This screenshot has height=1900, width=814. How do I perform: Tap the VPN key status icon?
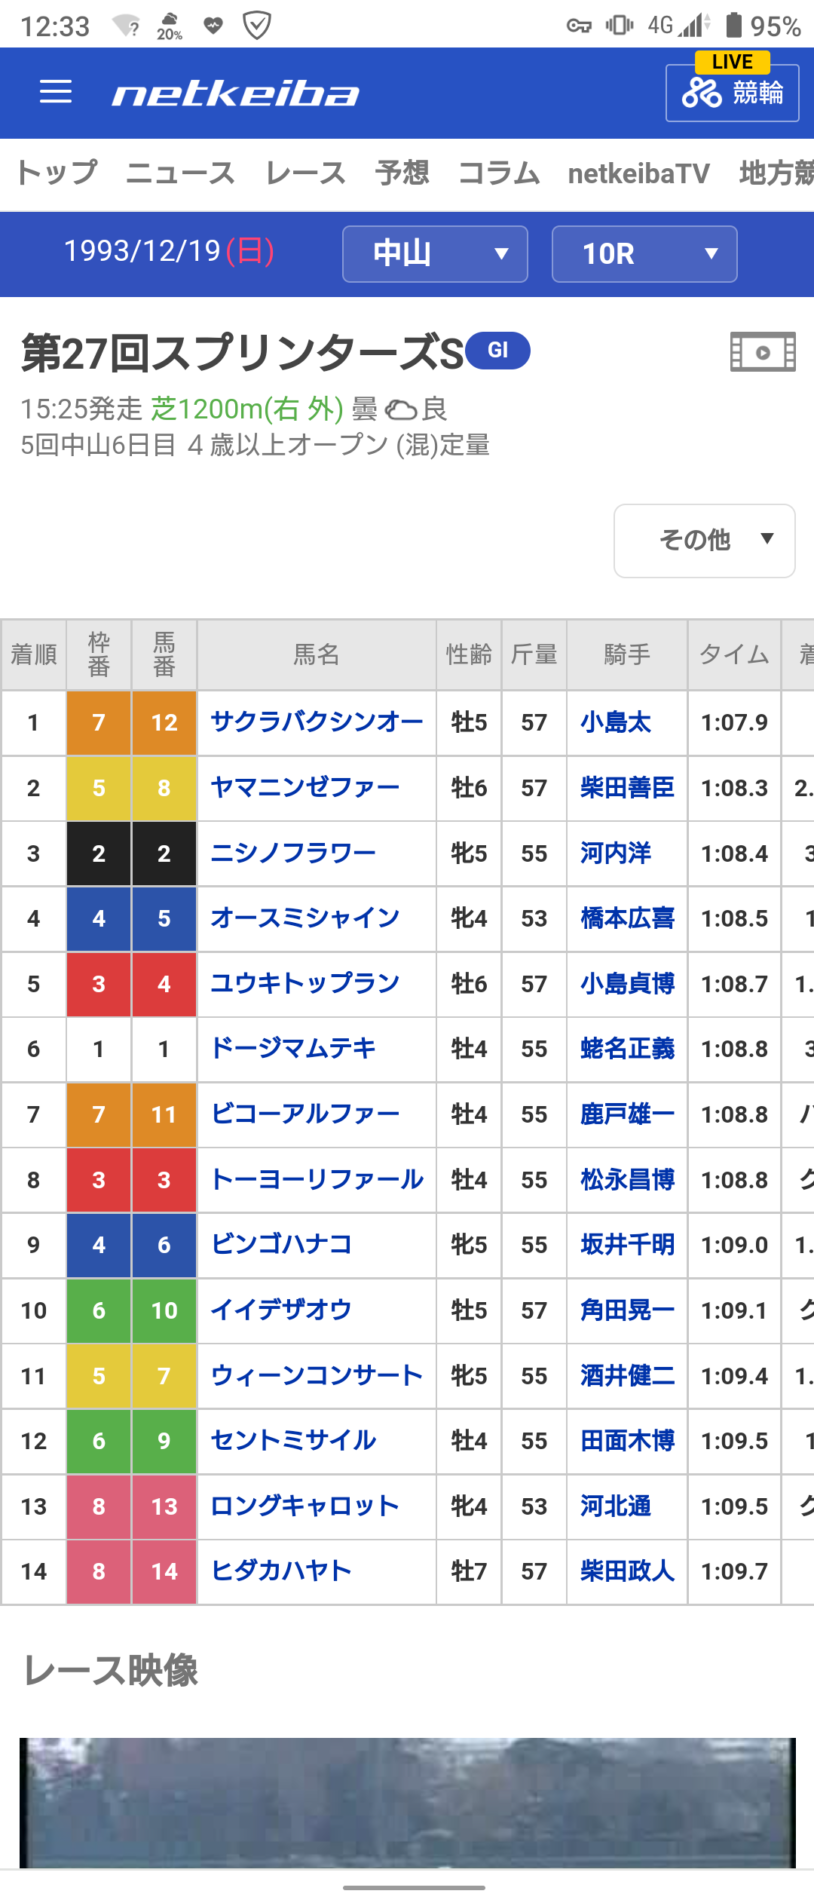click(579, 26)
